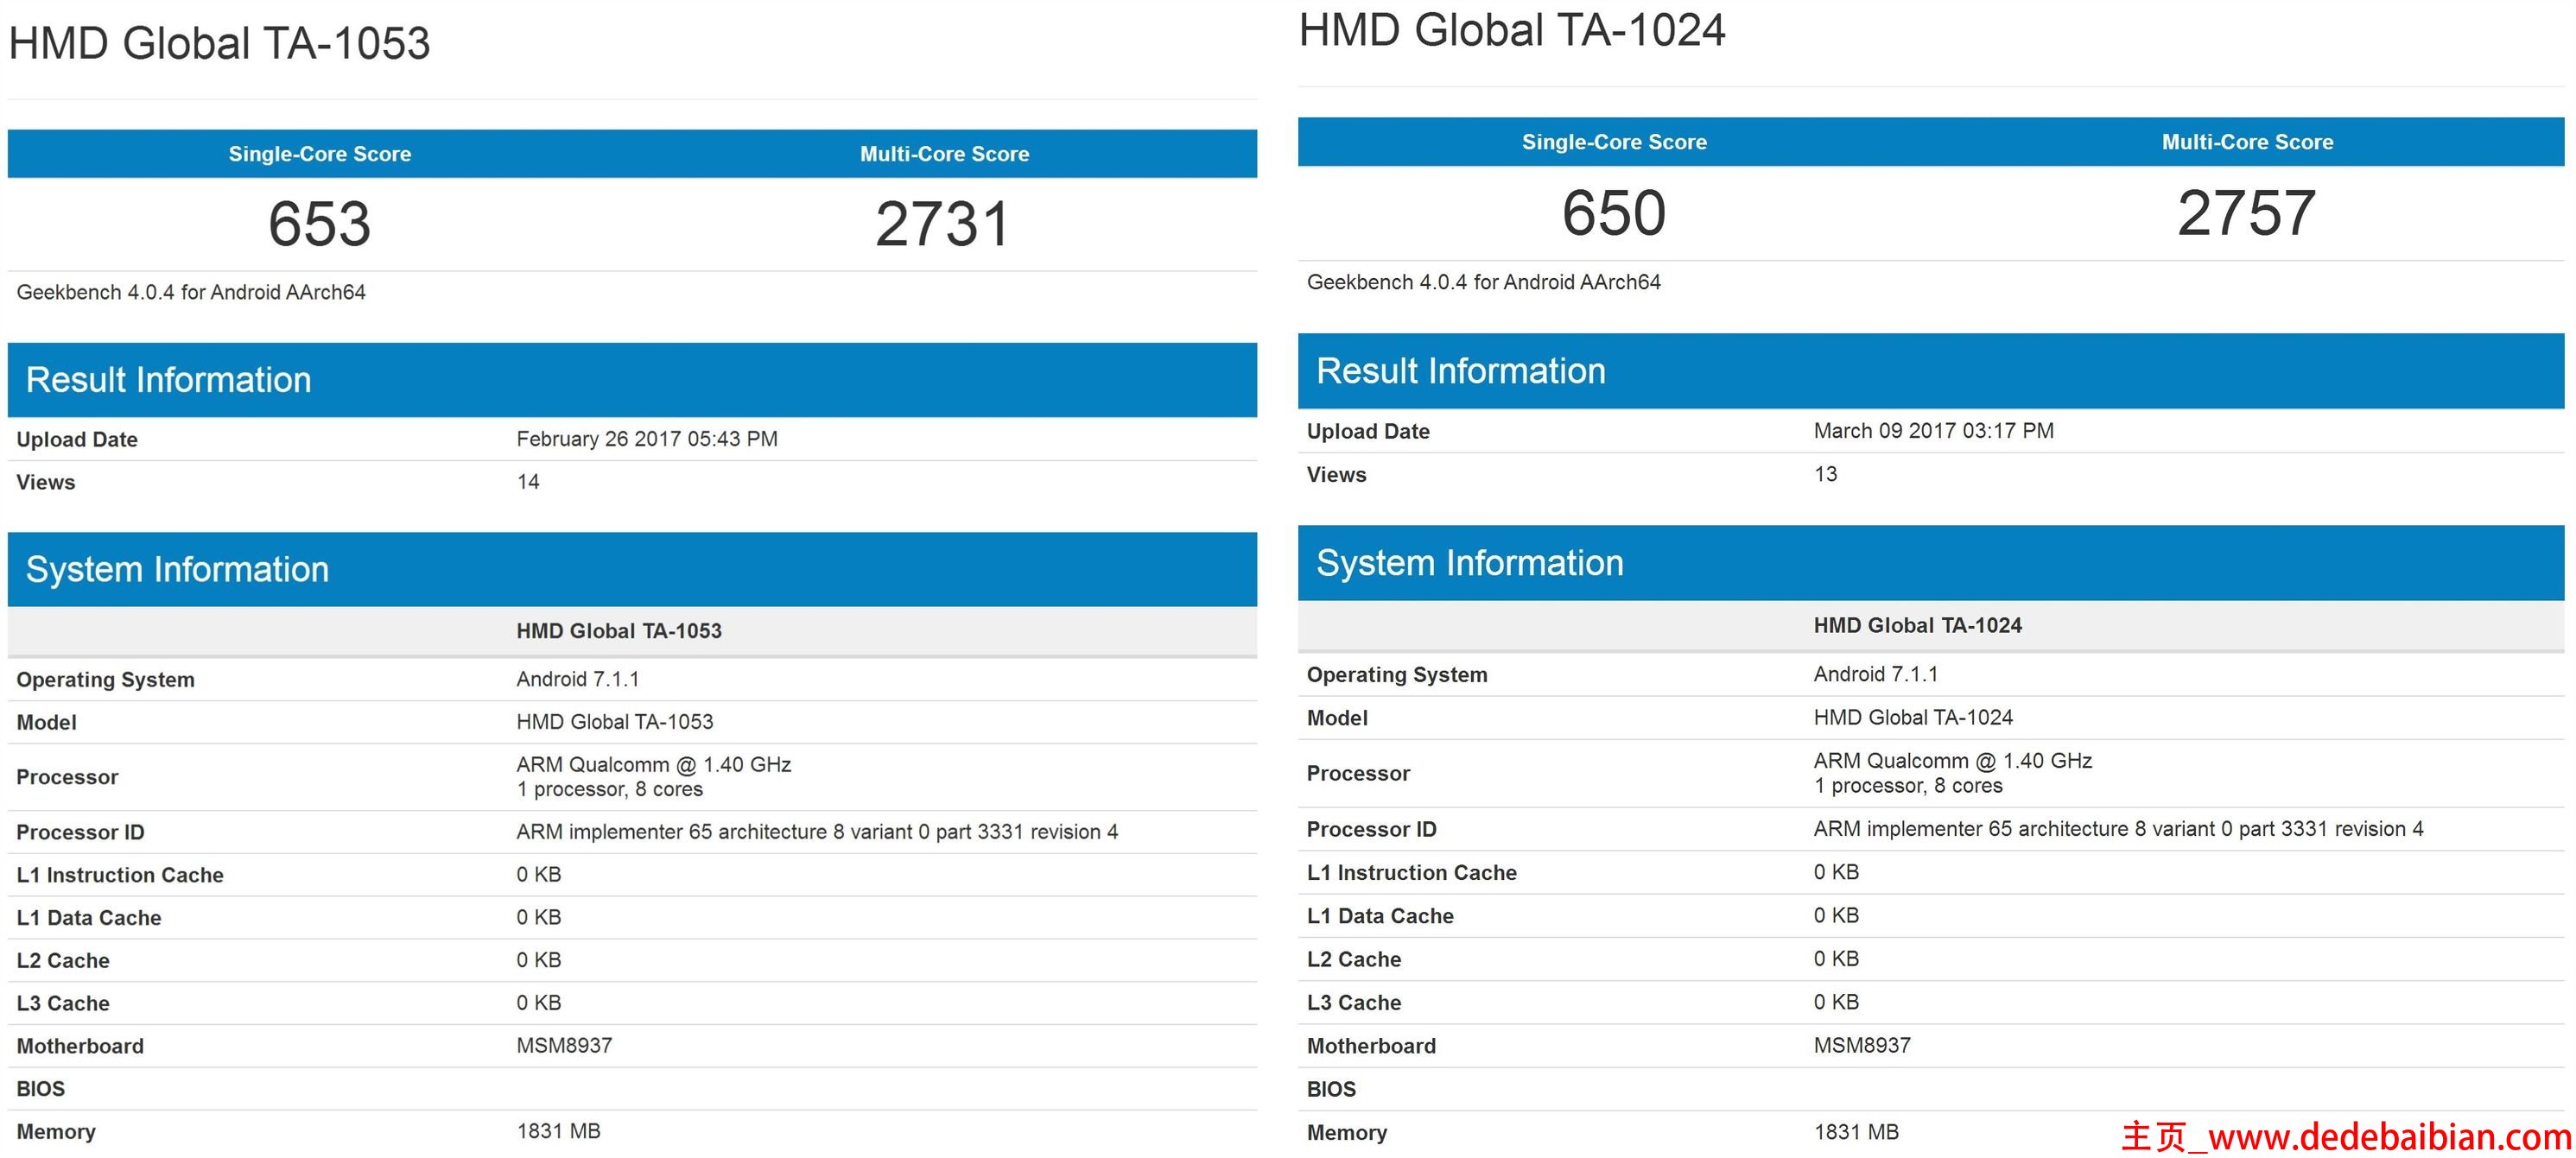The height and width of the screenshot is (1158, 2576).
Task: Select ARM Qualcomm @ 1.40 GHz in TA-1024 panel
Action: (1953, 761)
